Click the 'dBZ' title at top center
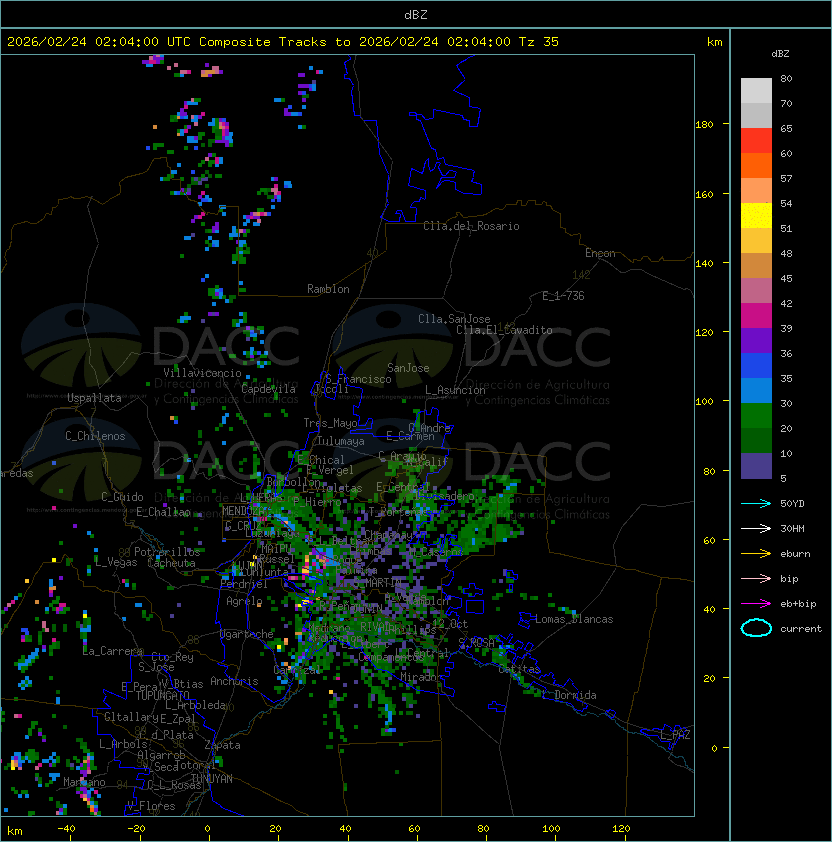 coord(416,15)
